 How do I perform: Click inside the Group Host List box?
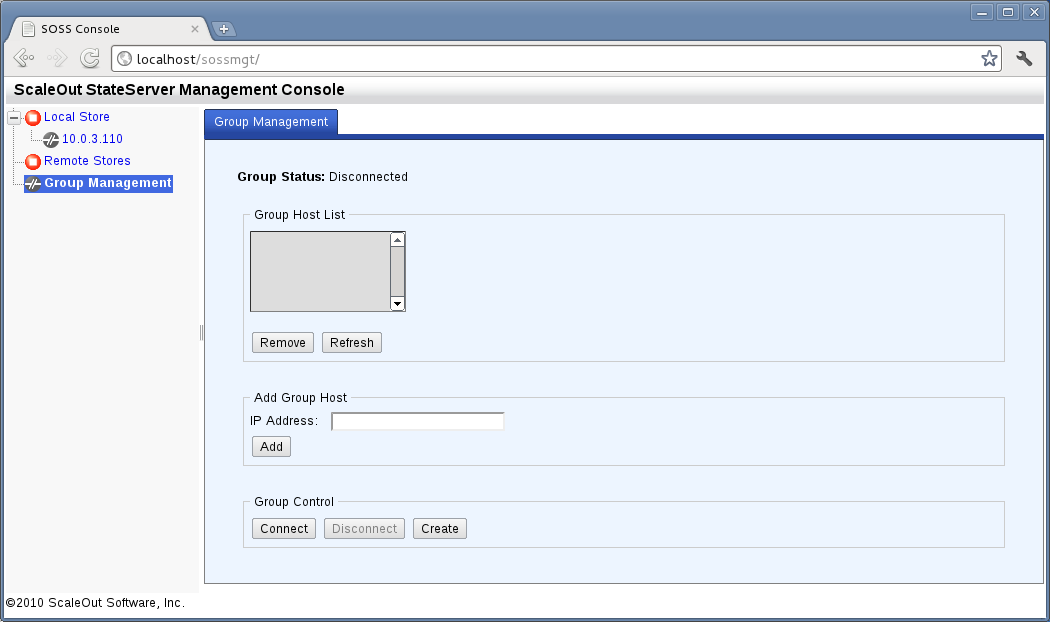(x=320, y=272)
